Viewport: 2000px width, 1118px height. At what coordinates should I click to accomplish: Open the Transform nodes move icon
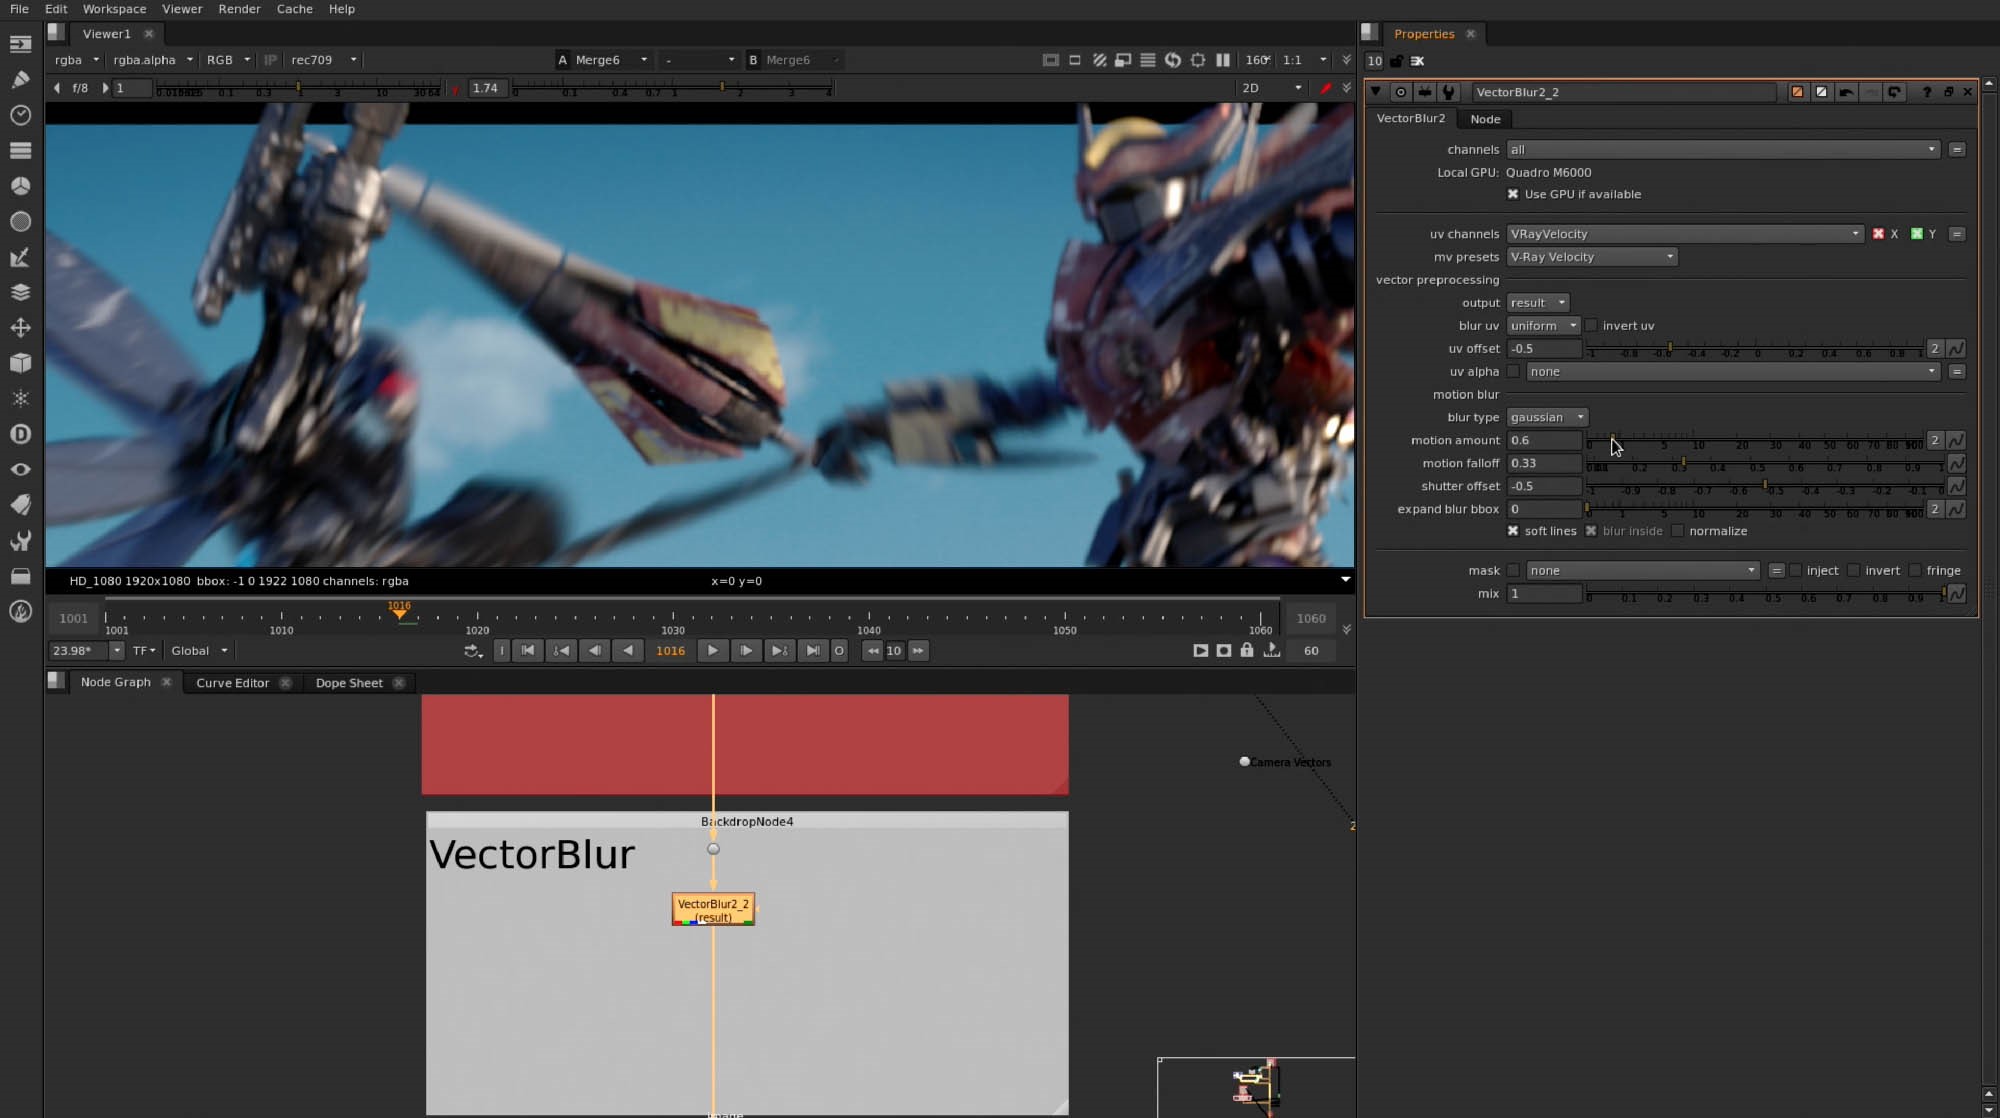20,328
